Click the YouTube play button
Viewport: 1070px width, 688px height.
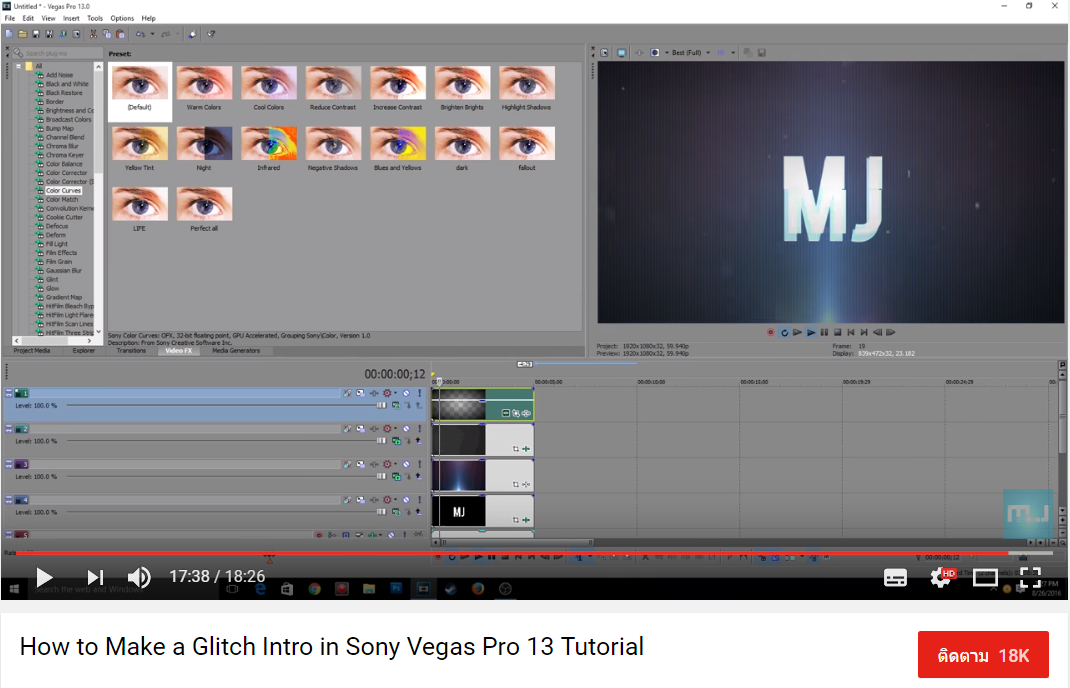(x=44, y=577)
